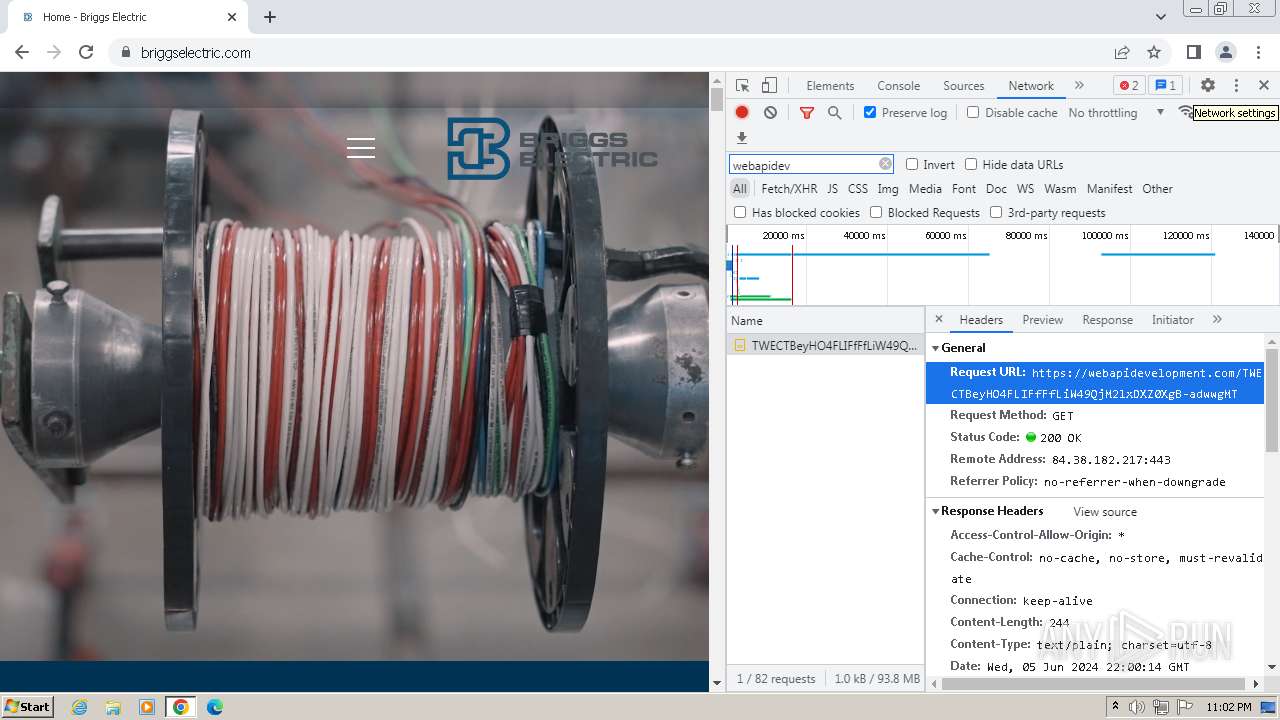Open network search magnifier
Viewport: 1280px width, 720px height.
(x=835, y=113)
